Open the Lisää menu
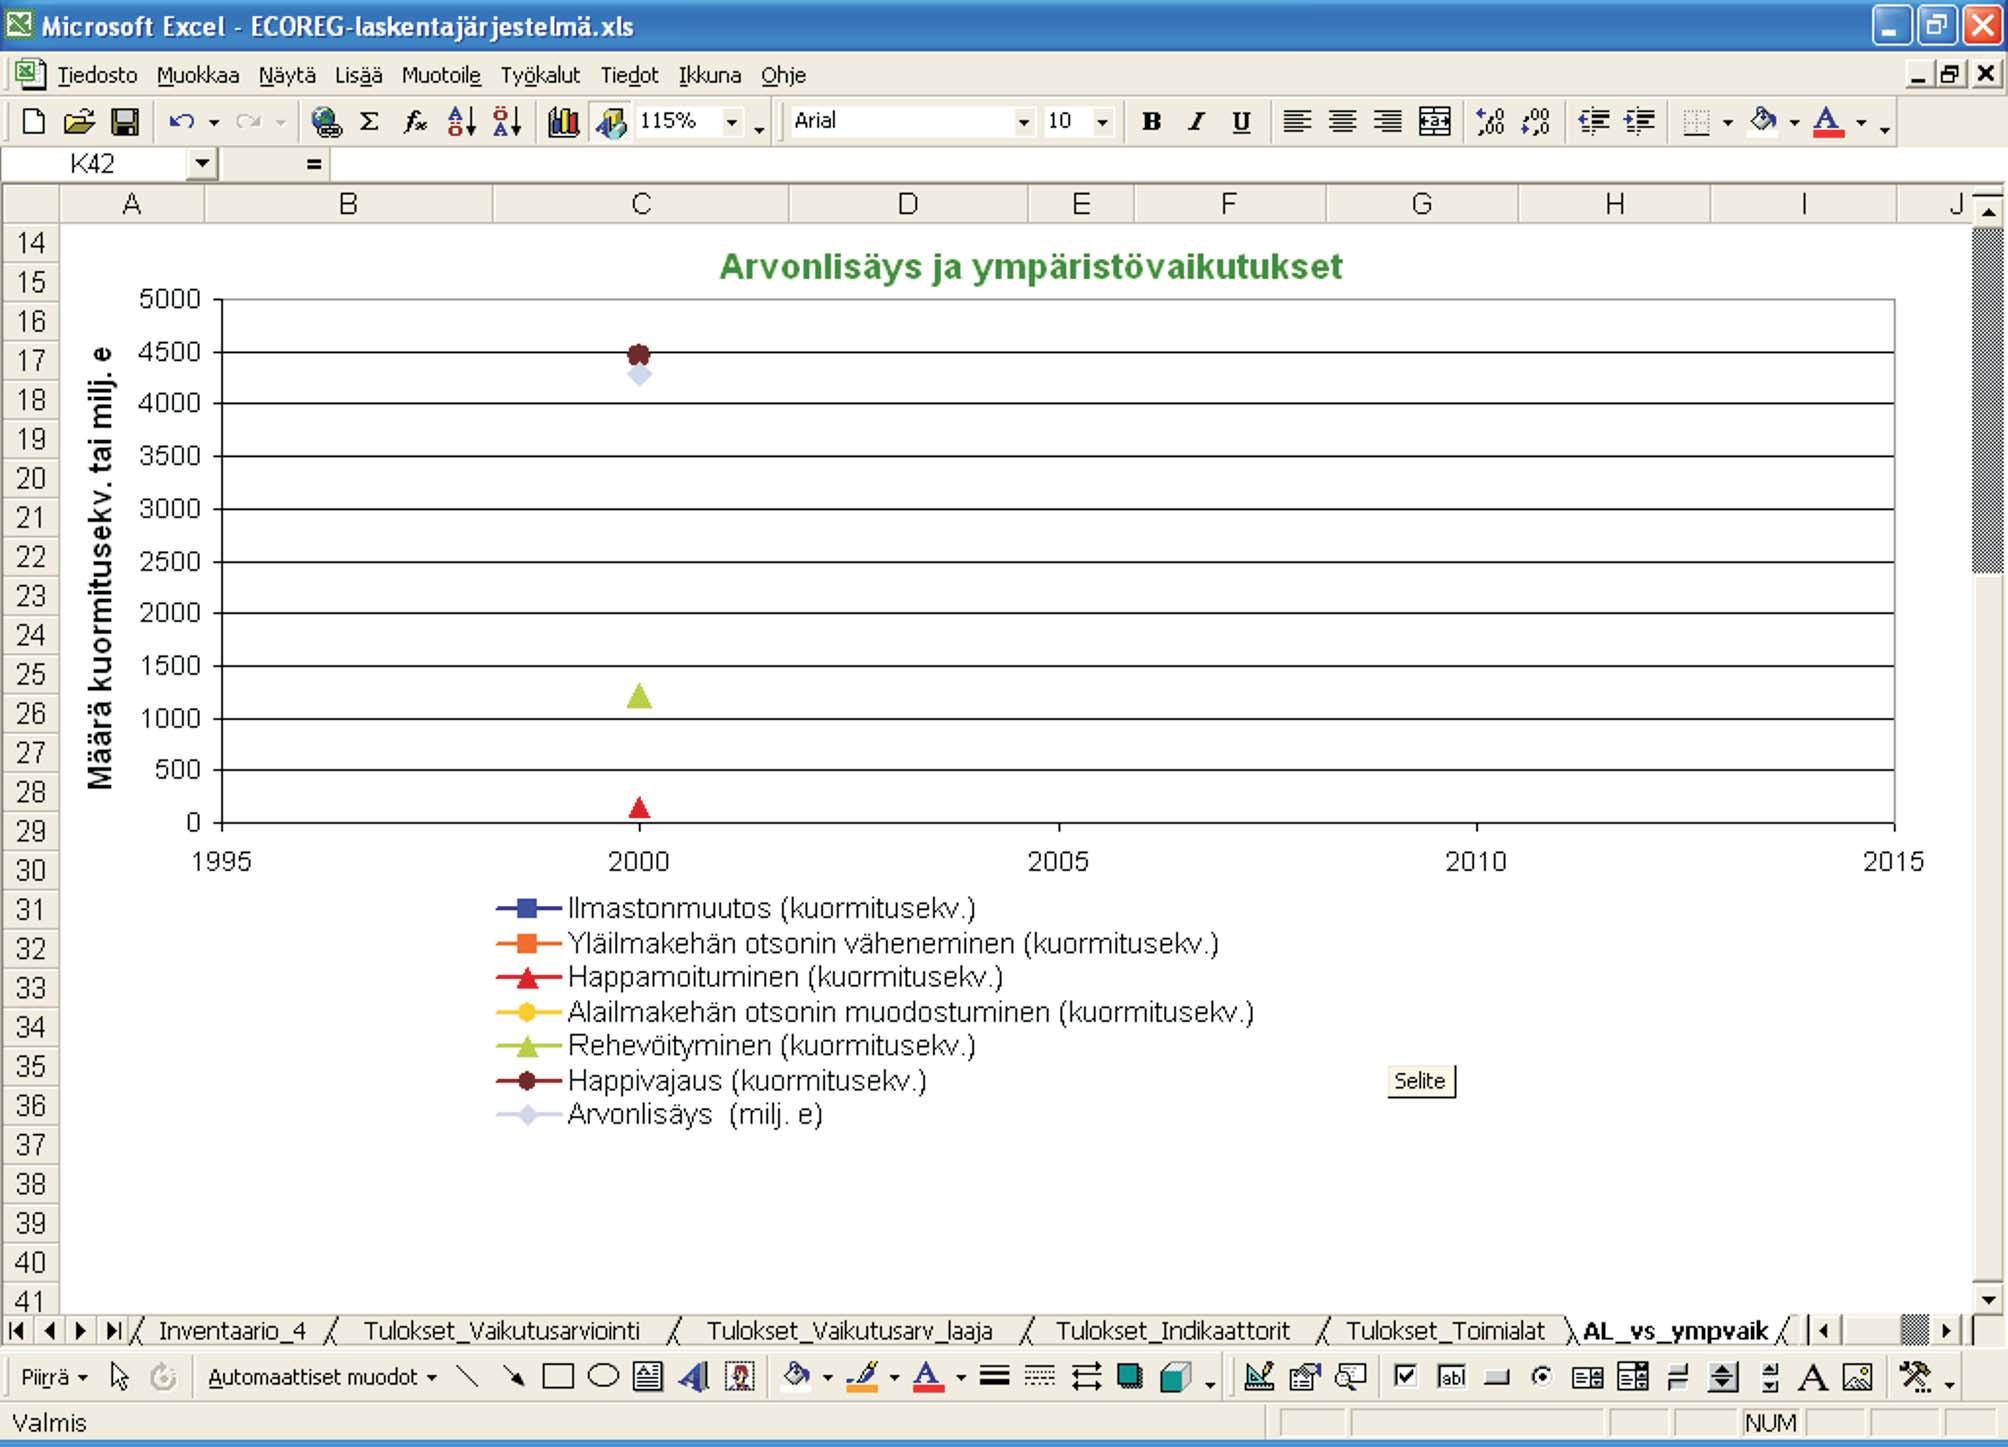The width and height of the screenshot is (2008, 1447). (x=358, y=75)
